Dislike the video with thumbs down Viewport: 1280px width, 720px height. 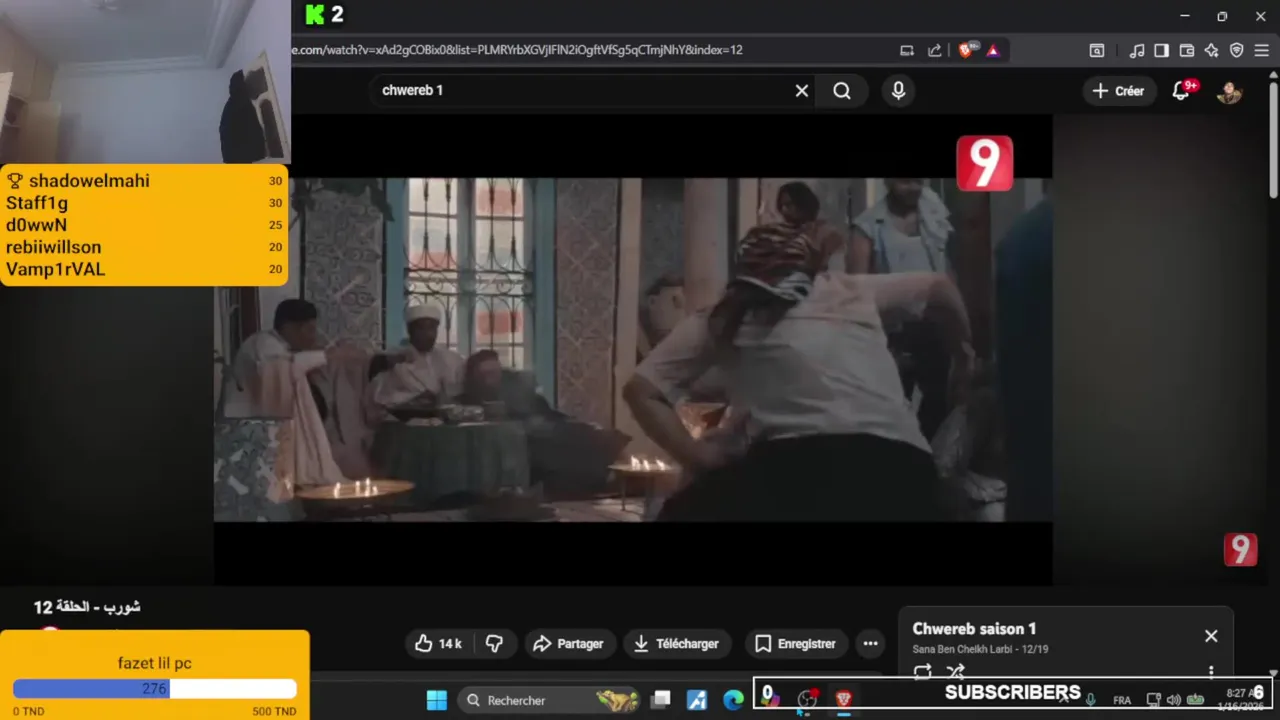(494, 644)
